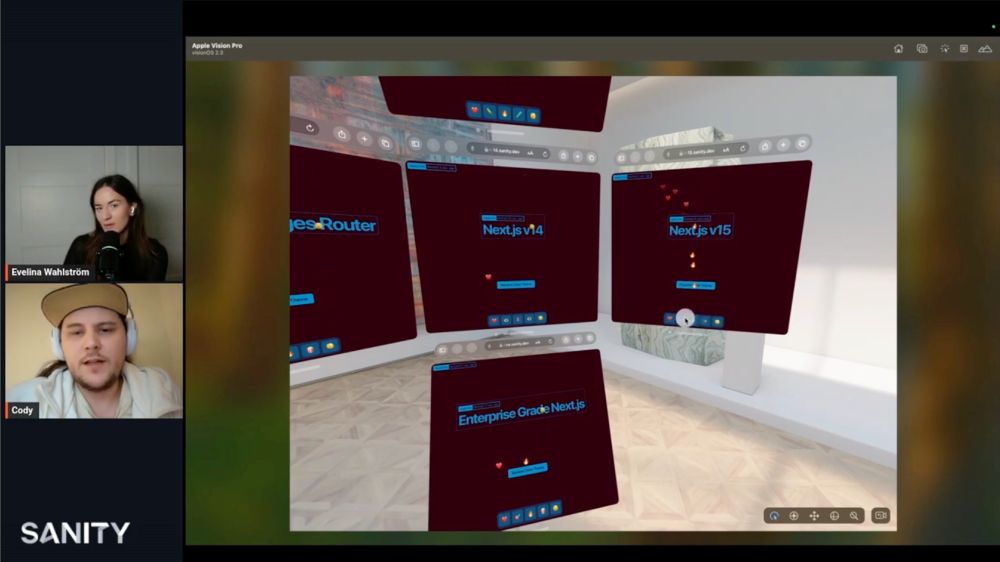1000x562 pixels.
Task: Click address bar of Next.js v14 window
Action: [x=508, y=152]
